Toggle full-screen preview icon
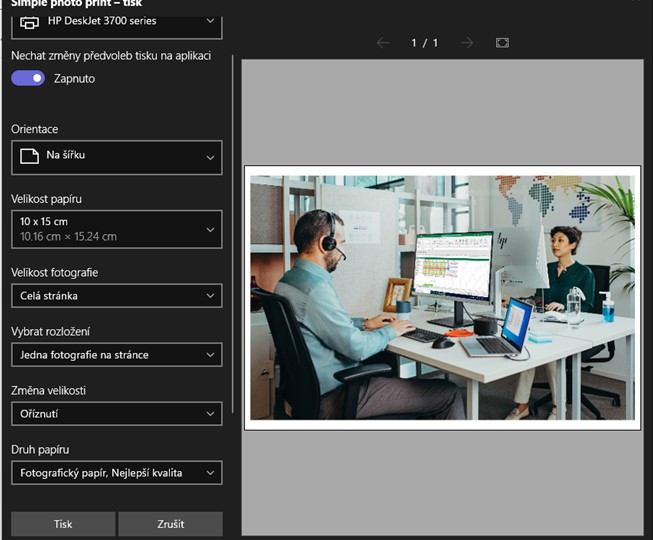This screenshot has height=540, width=653. tap(502, 43)
